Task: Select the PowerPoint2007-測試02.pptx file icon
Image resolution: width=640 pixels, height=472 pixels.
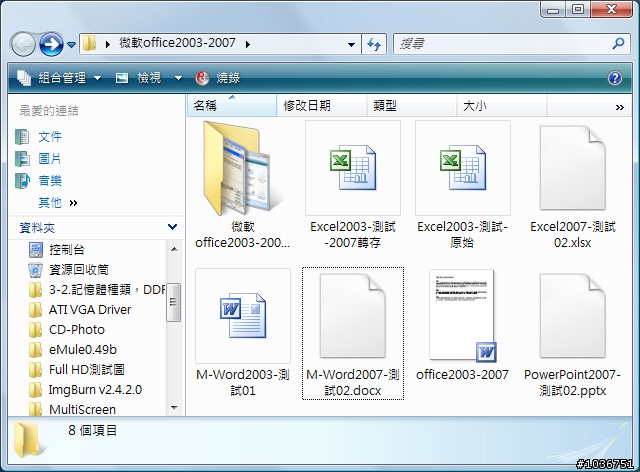Action: [573, 316]
